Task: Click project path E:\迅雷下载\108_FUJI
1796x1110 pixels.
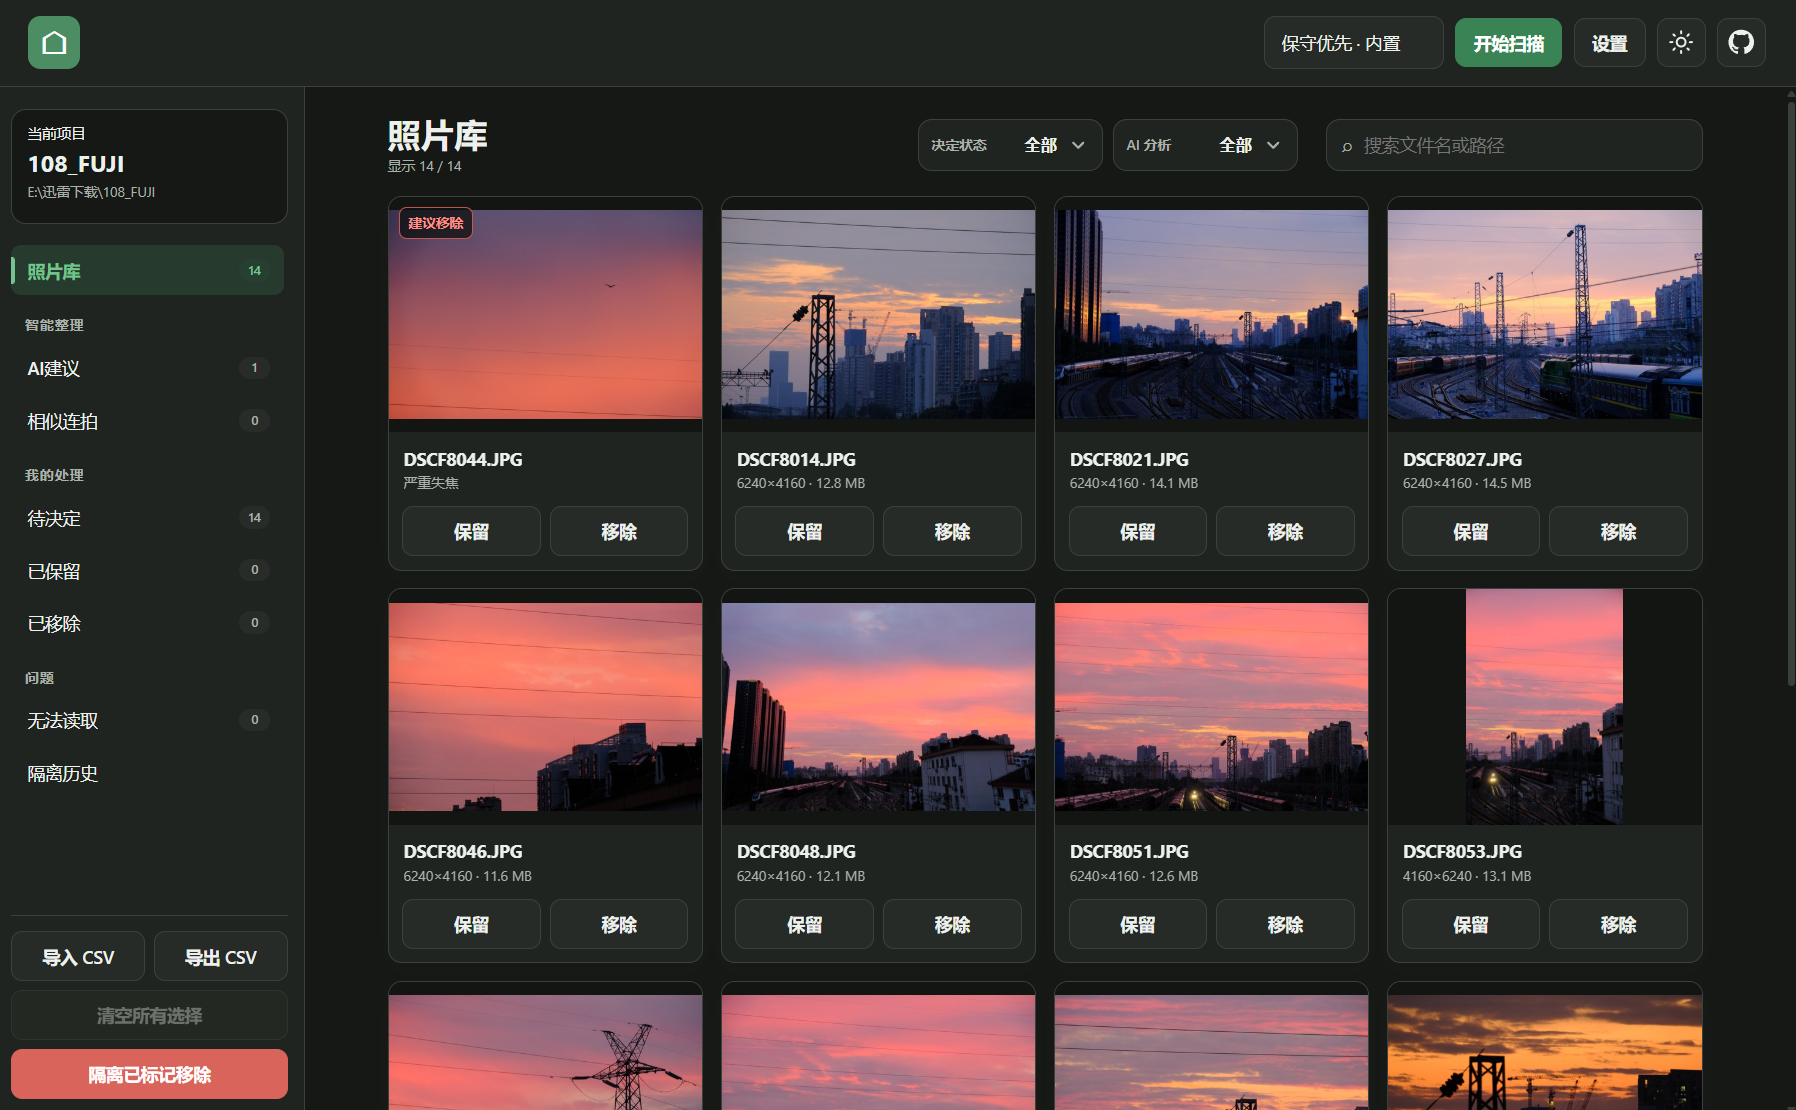Action: click(x=91, y=192)
